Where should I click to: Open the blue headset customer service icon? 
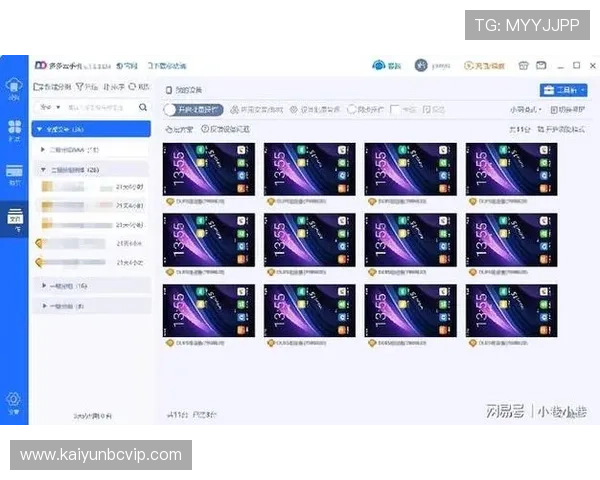(378, 65)
